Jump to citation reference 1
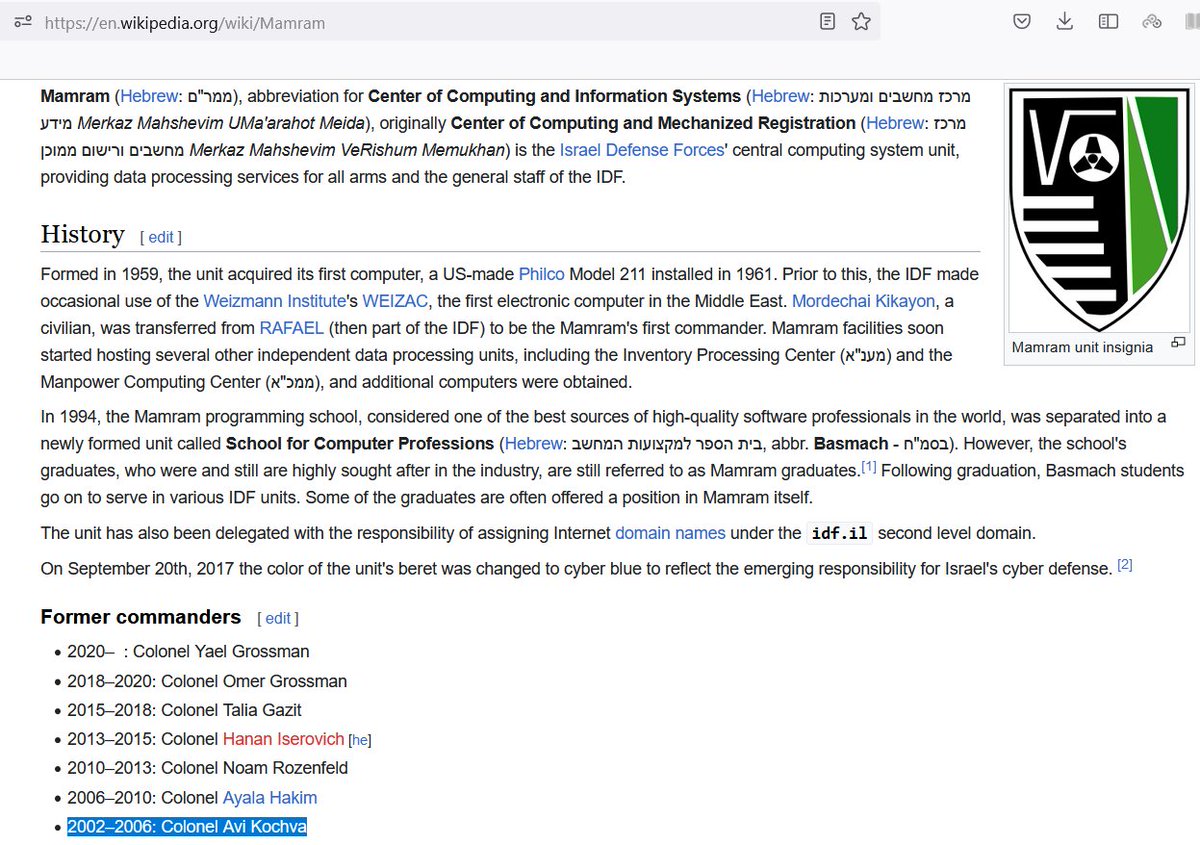Viewport: 1200px width, 845px height. pyautogui.click(x=869, y=466)
